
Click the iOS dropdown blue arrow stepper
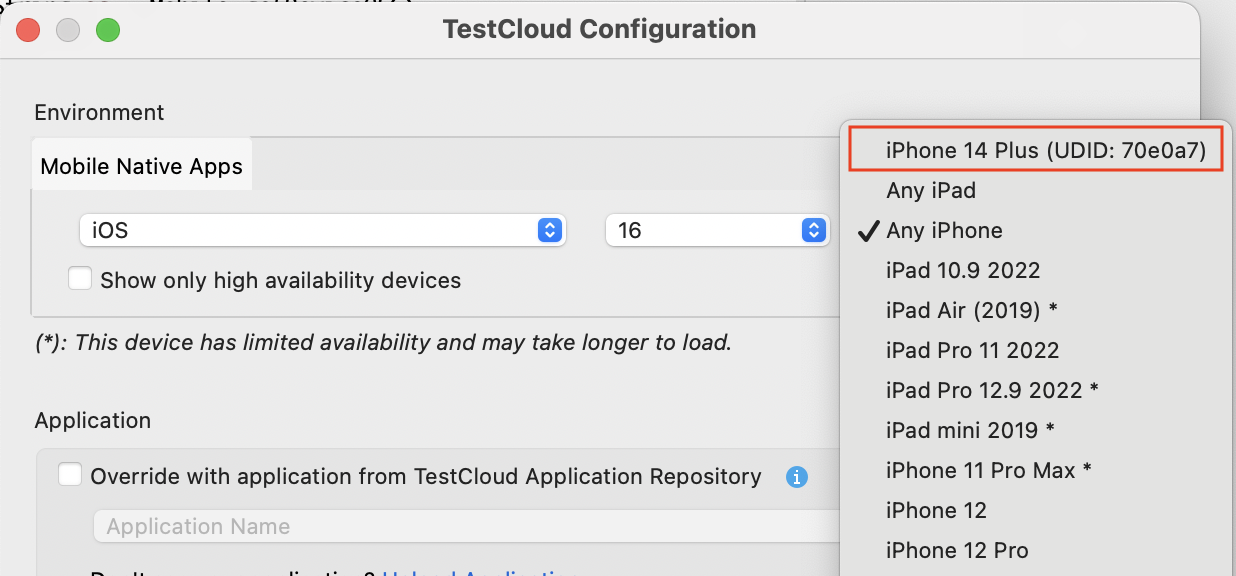click(x=549, y=230)
